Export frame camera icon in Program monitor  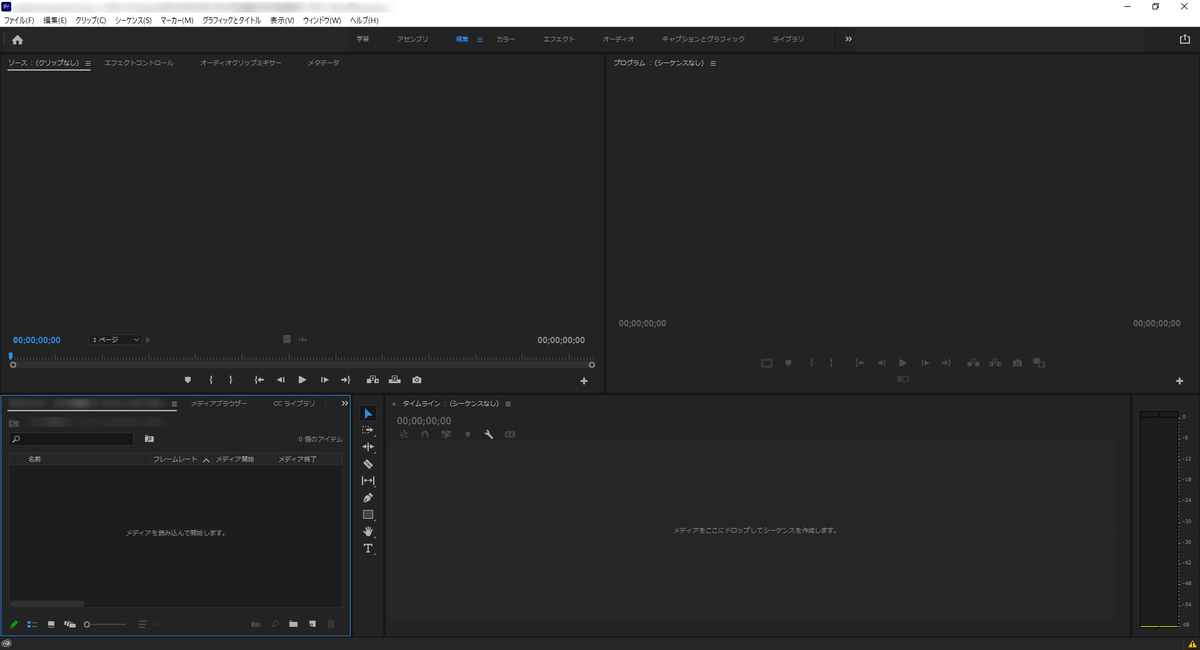1017,363
